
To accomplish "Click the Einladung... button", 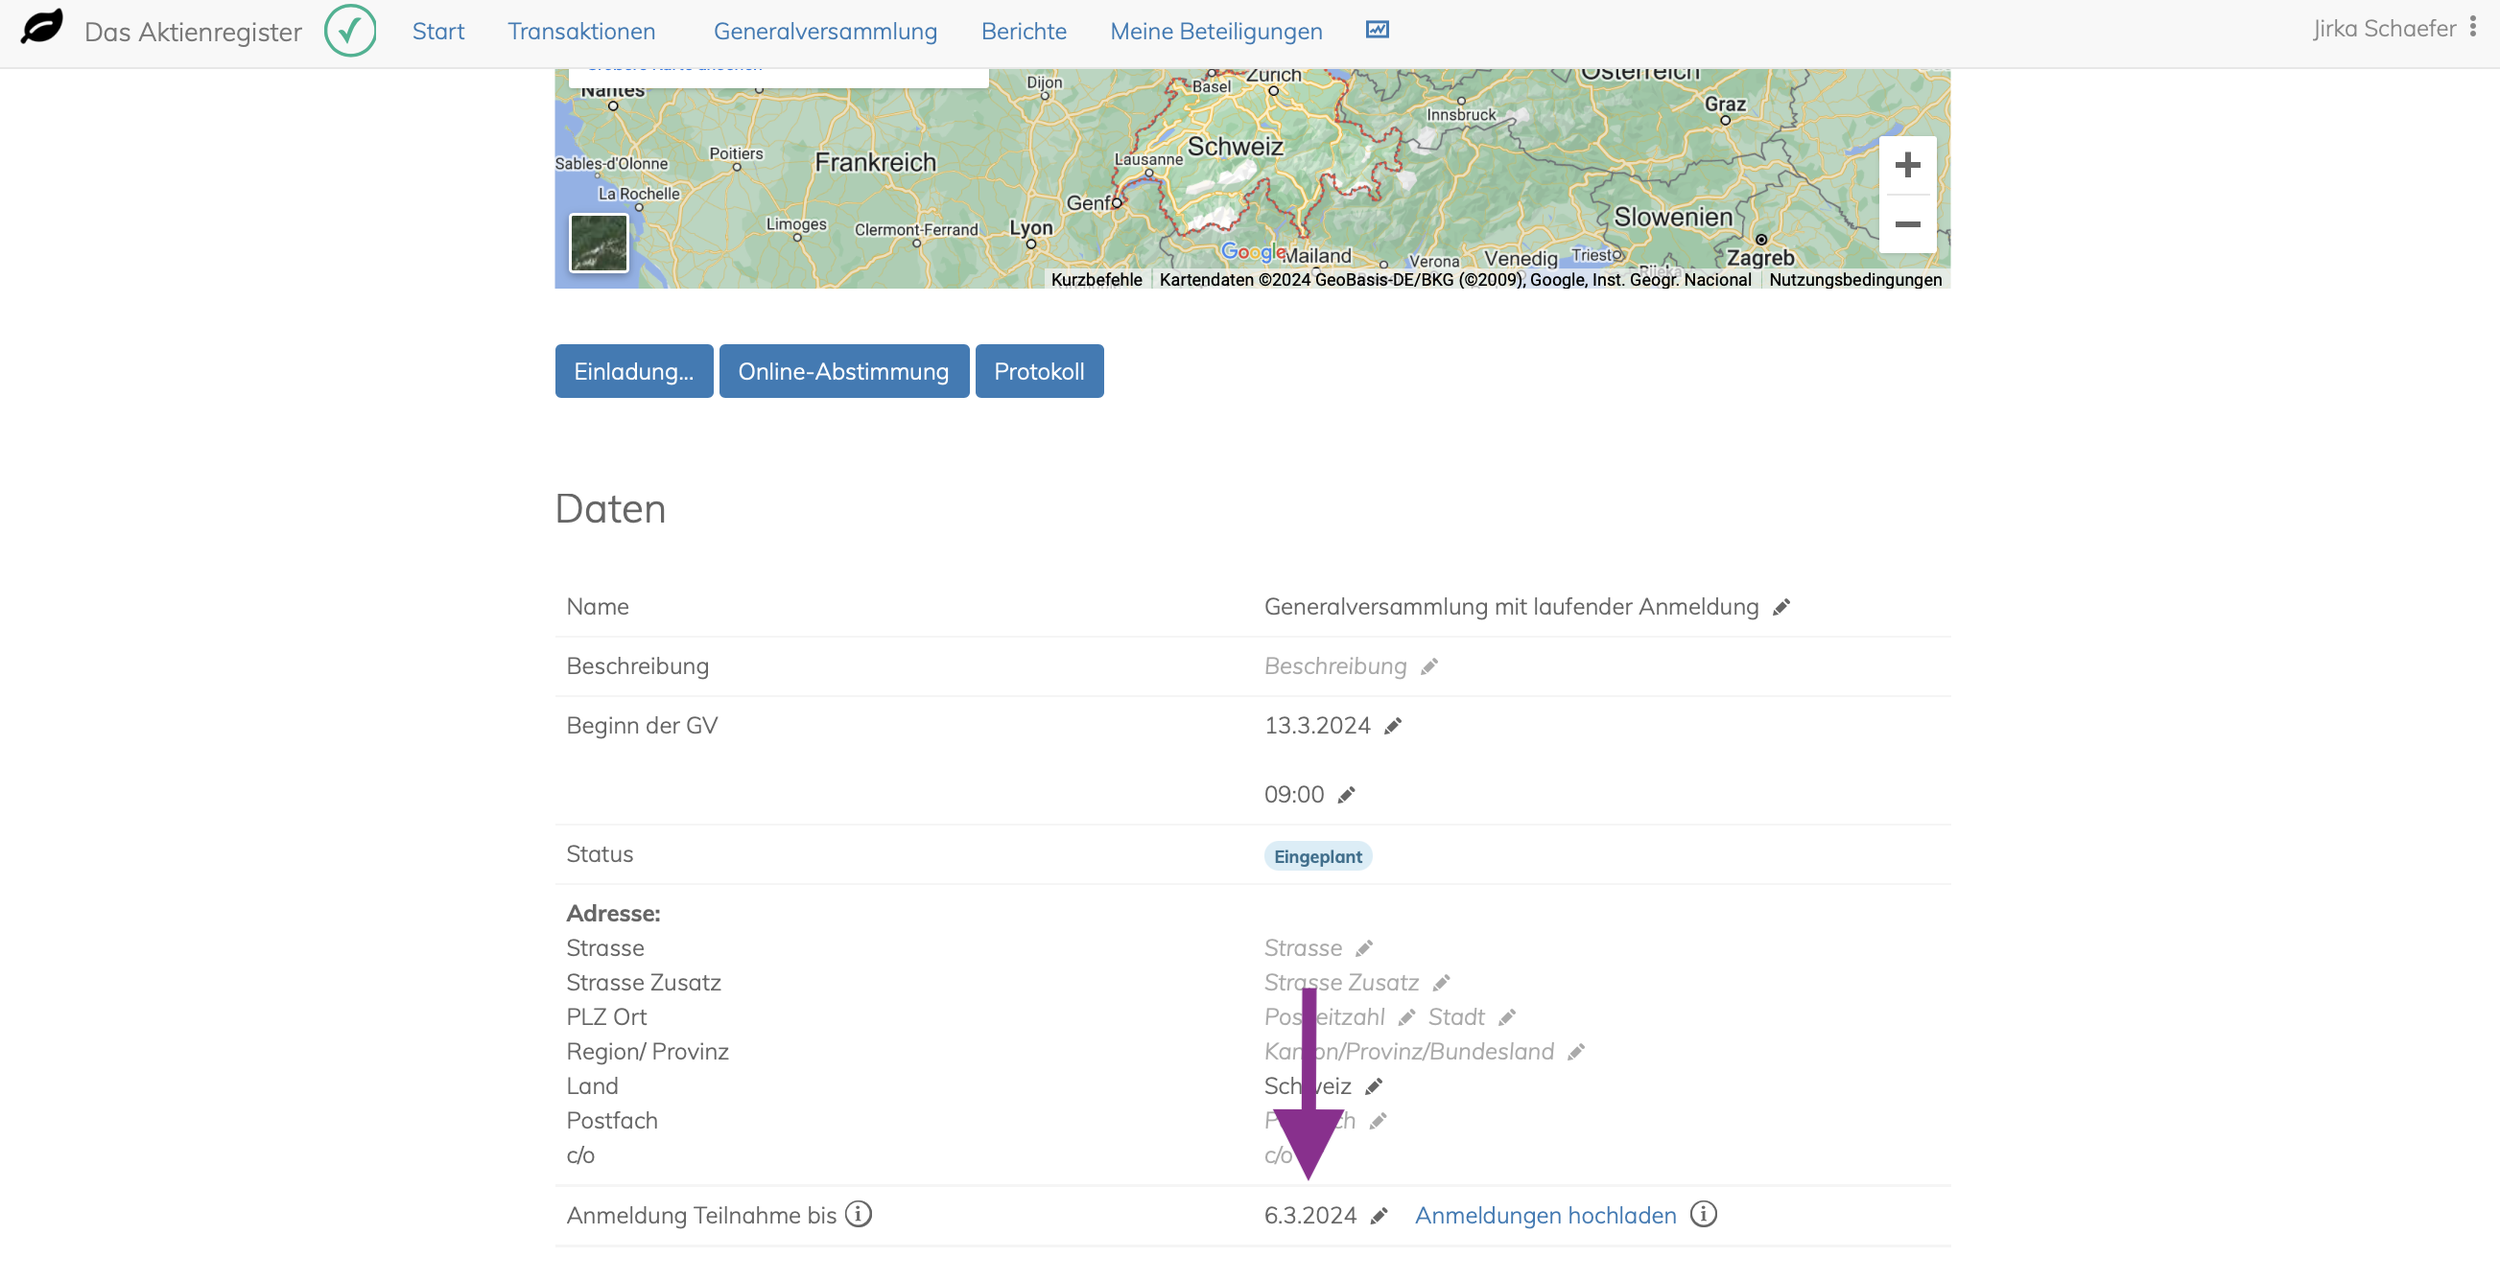I will coord(634,371).
